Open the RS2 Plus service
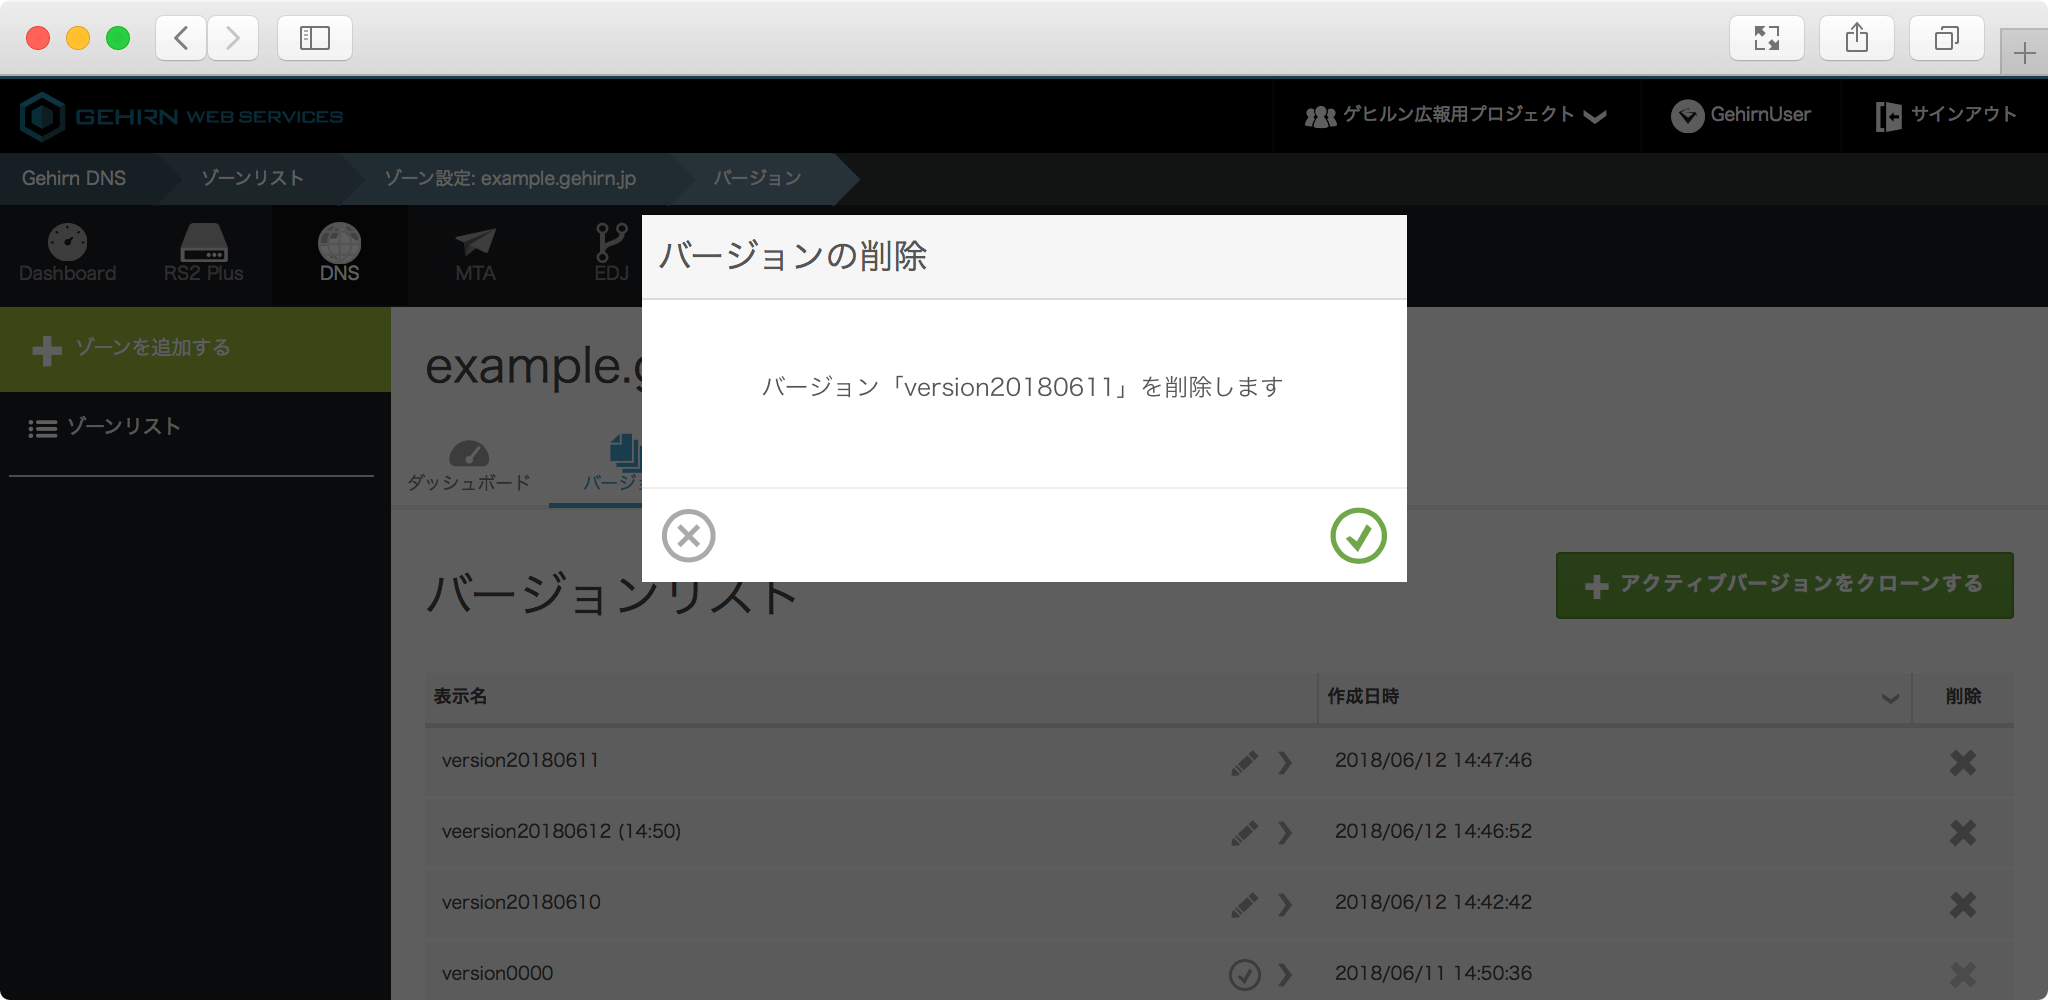 pyautogui.click(x=204, y=254)
